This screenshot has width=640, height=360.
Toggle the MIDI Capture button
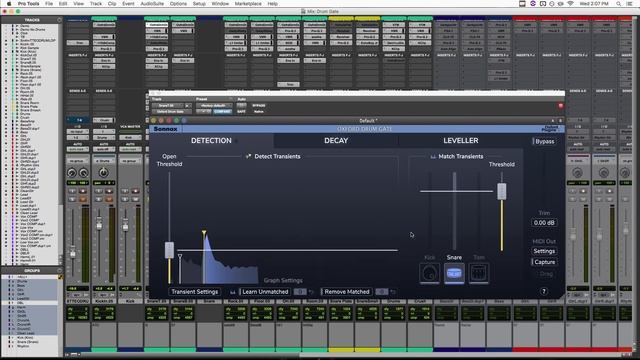coord(544,262)
